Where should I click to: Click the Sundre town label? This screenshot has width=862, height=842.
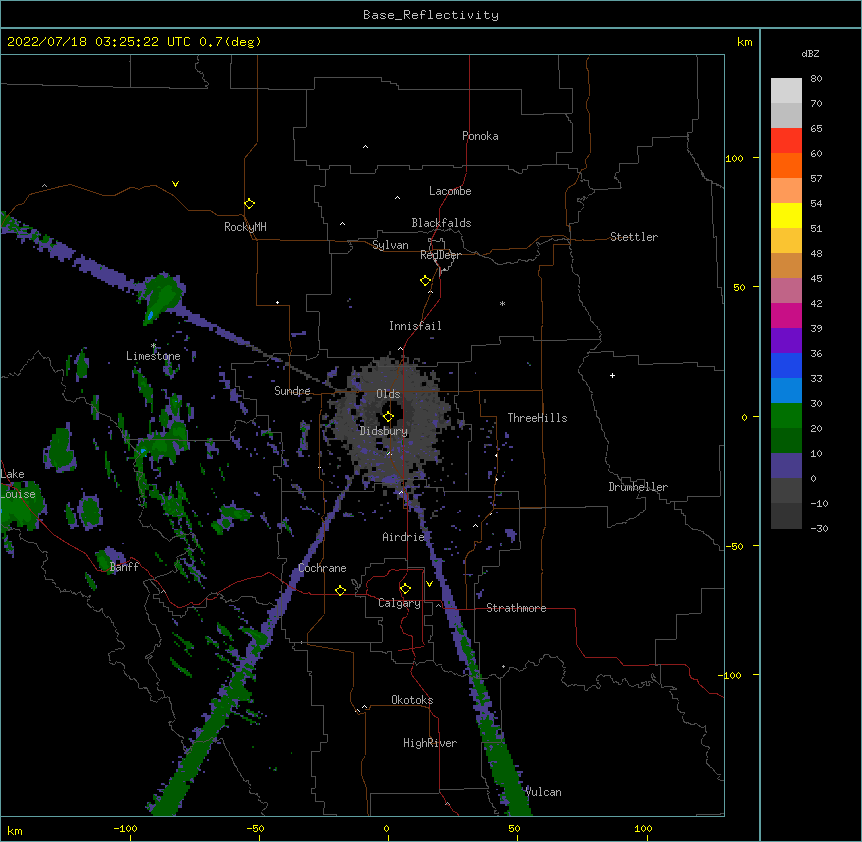pos(292,391)
